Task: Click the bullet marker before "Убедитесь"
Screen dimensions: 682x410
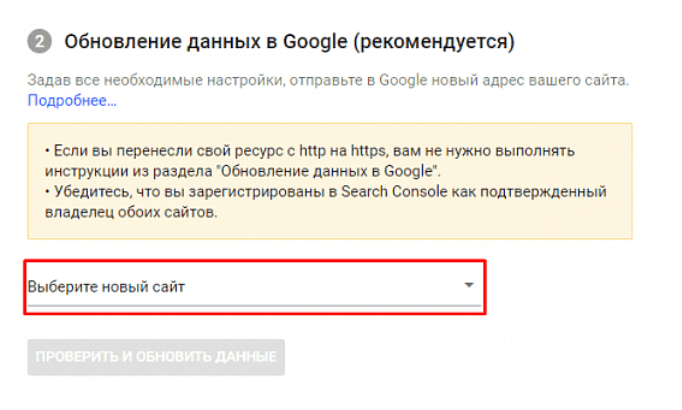Action: [47, 191]
